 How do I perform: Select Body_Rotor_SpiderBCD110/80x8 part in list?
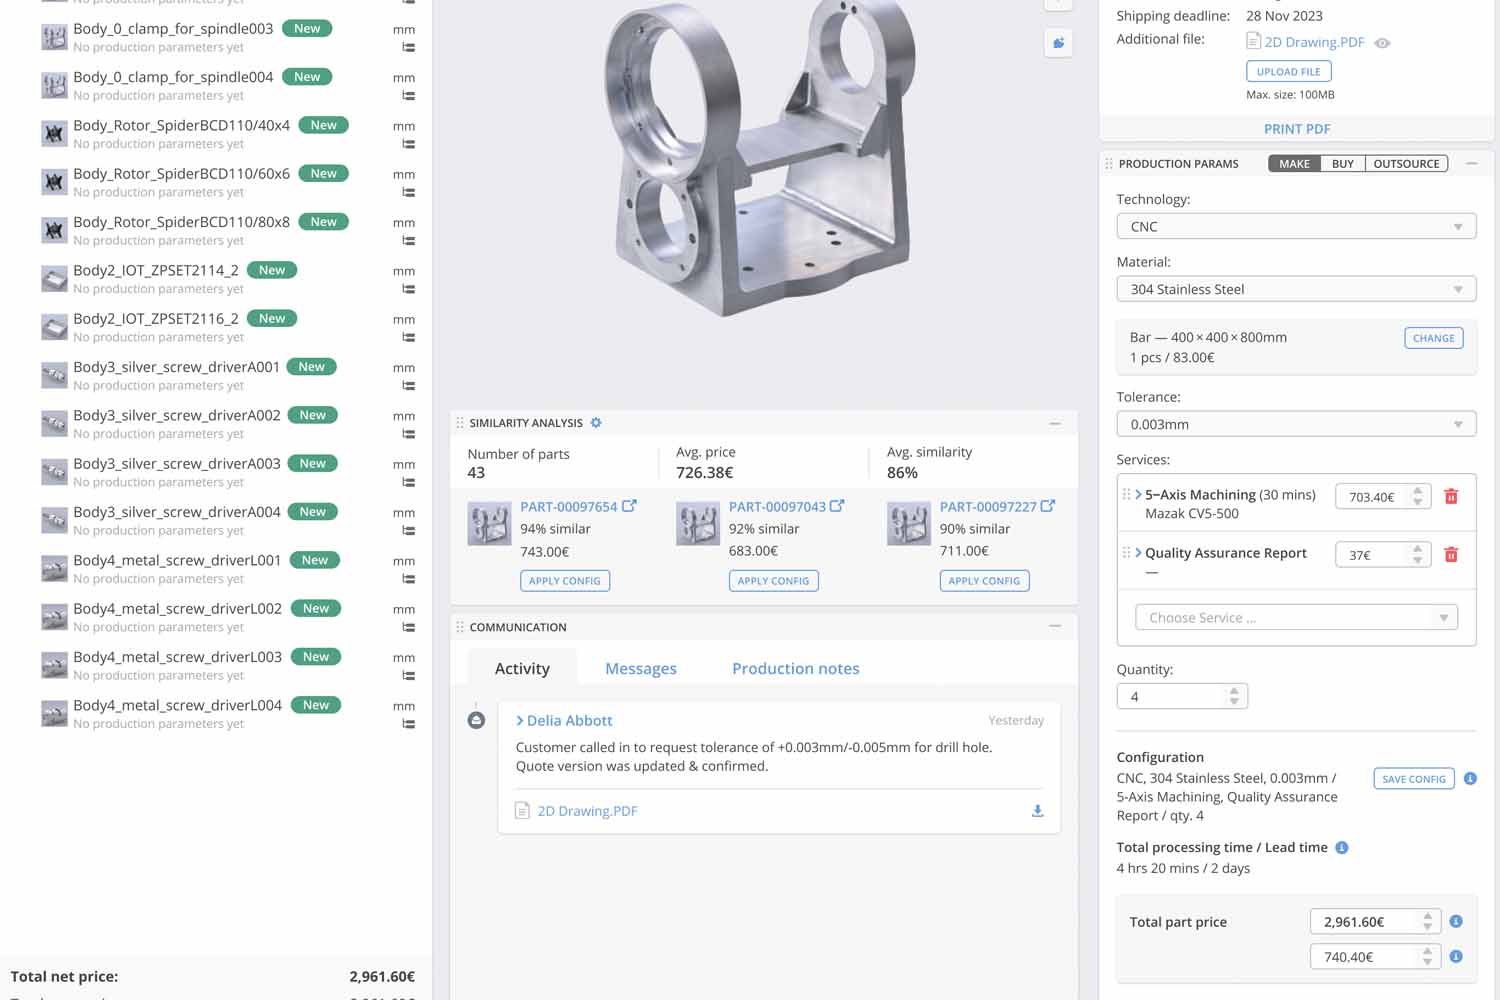181,222
